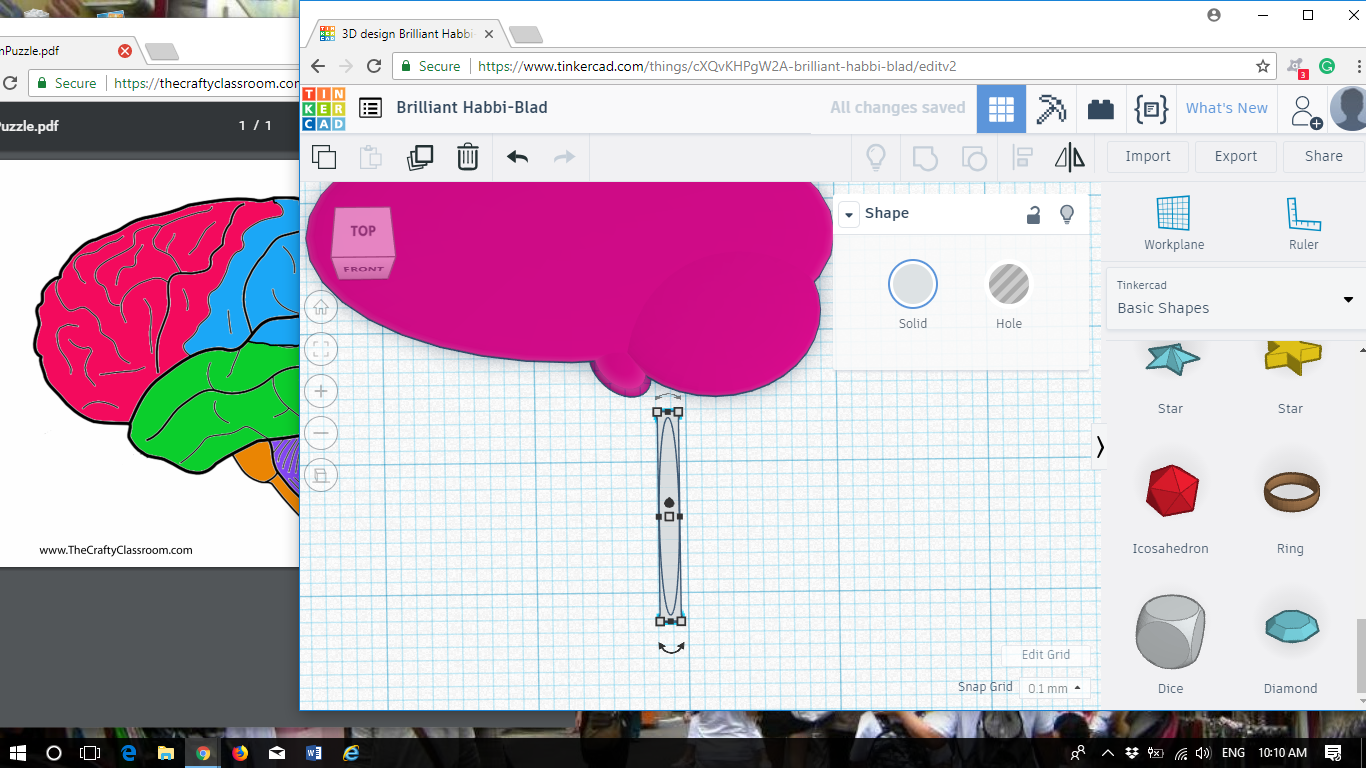This screenshot has width=1366, height=768.
Task: Delete the selected shape with the trash icon
Action: pos(468,157)
